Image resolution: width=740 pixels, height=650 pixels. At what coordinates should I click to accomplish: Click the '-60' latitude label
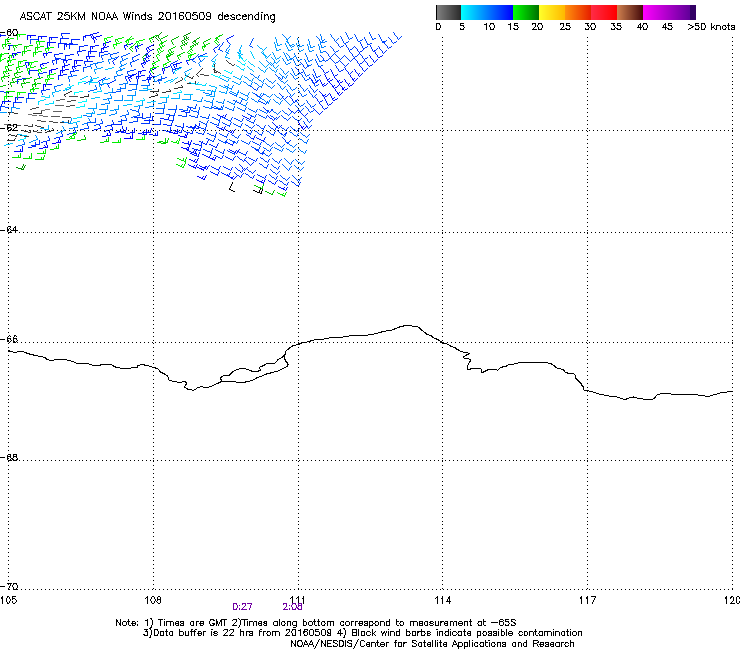point(9,33)
